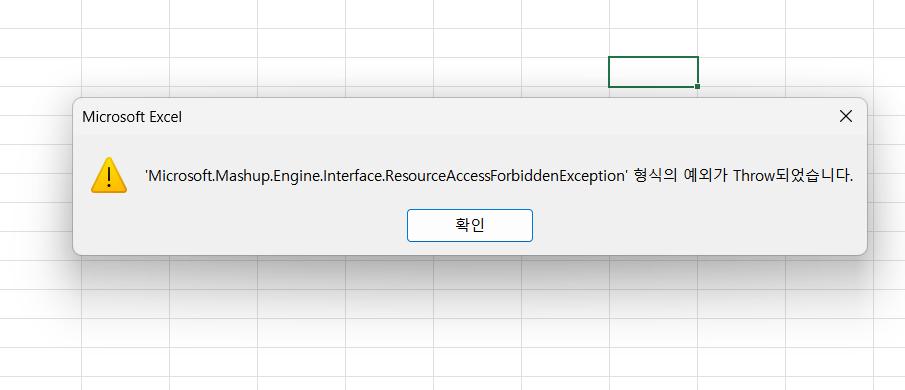Click the ResourceAccessForbiddenException error message text
Screen dimensions: 905x390
coord(499,176)
